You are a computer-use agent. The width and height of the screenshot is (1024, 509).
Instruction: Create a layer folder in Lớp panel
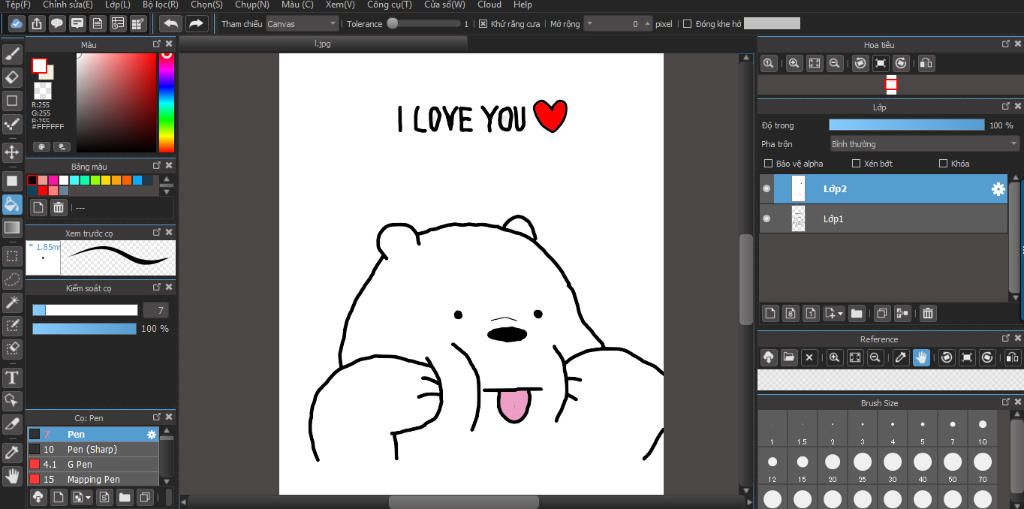(857, 314)
